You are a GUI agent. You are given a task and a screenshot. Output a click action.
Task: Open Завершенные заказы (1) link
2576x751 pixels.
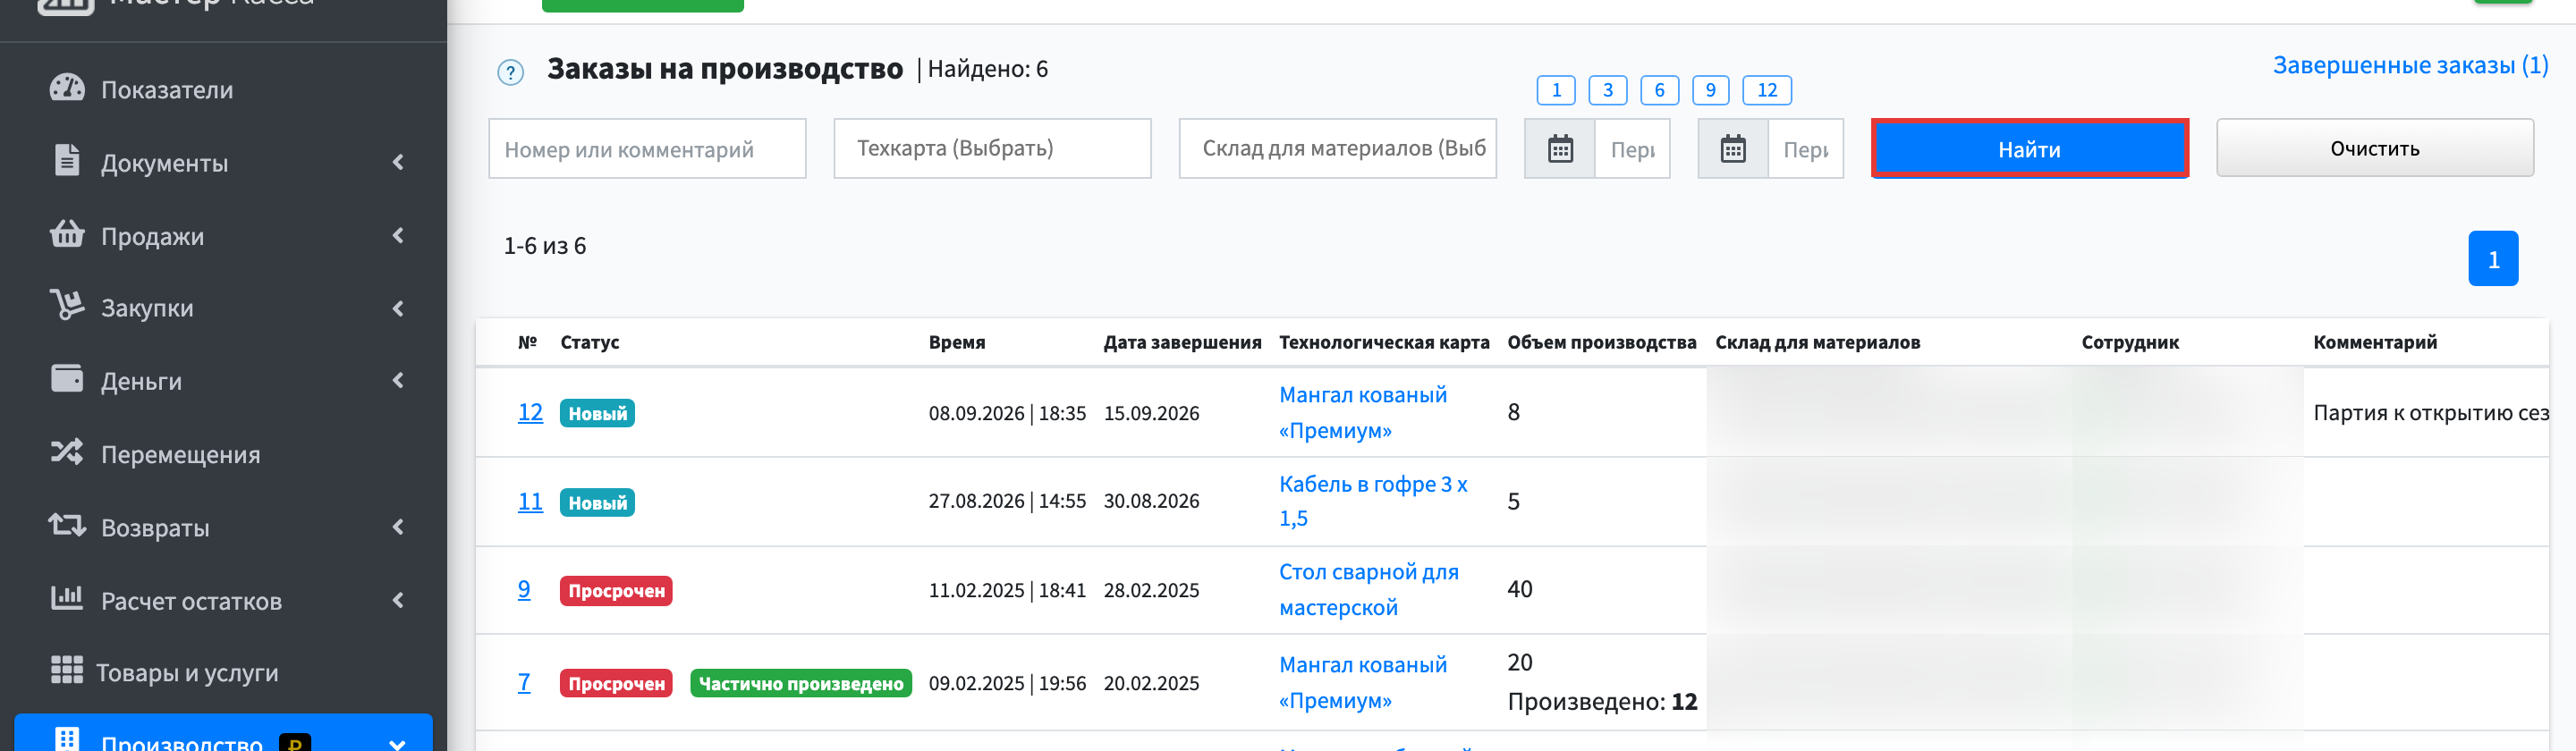[2410, 65]
